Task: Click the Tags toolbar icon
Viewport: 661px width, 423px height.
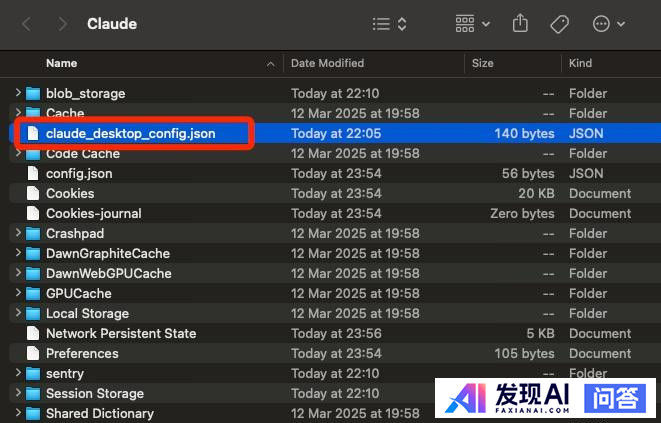Action: coord(560,23)
